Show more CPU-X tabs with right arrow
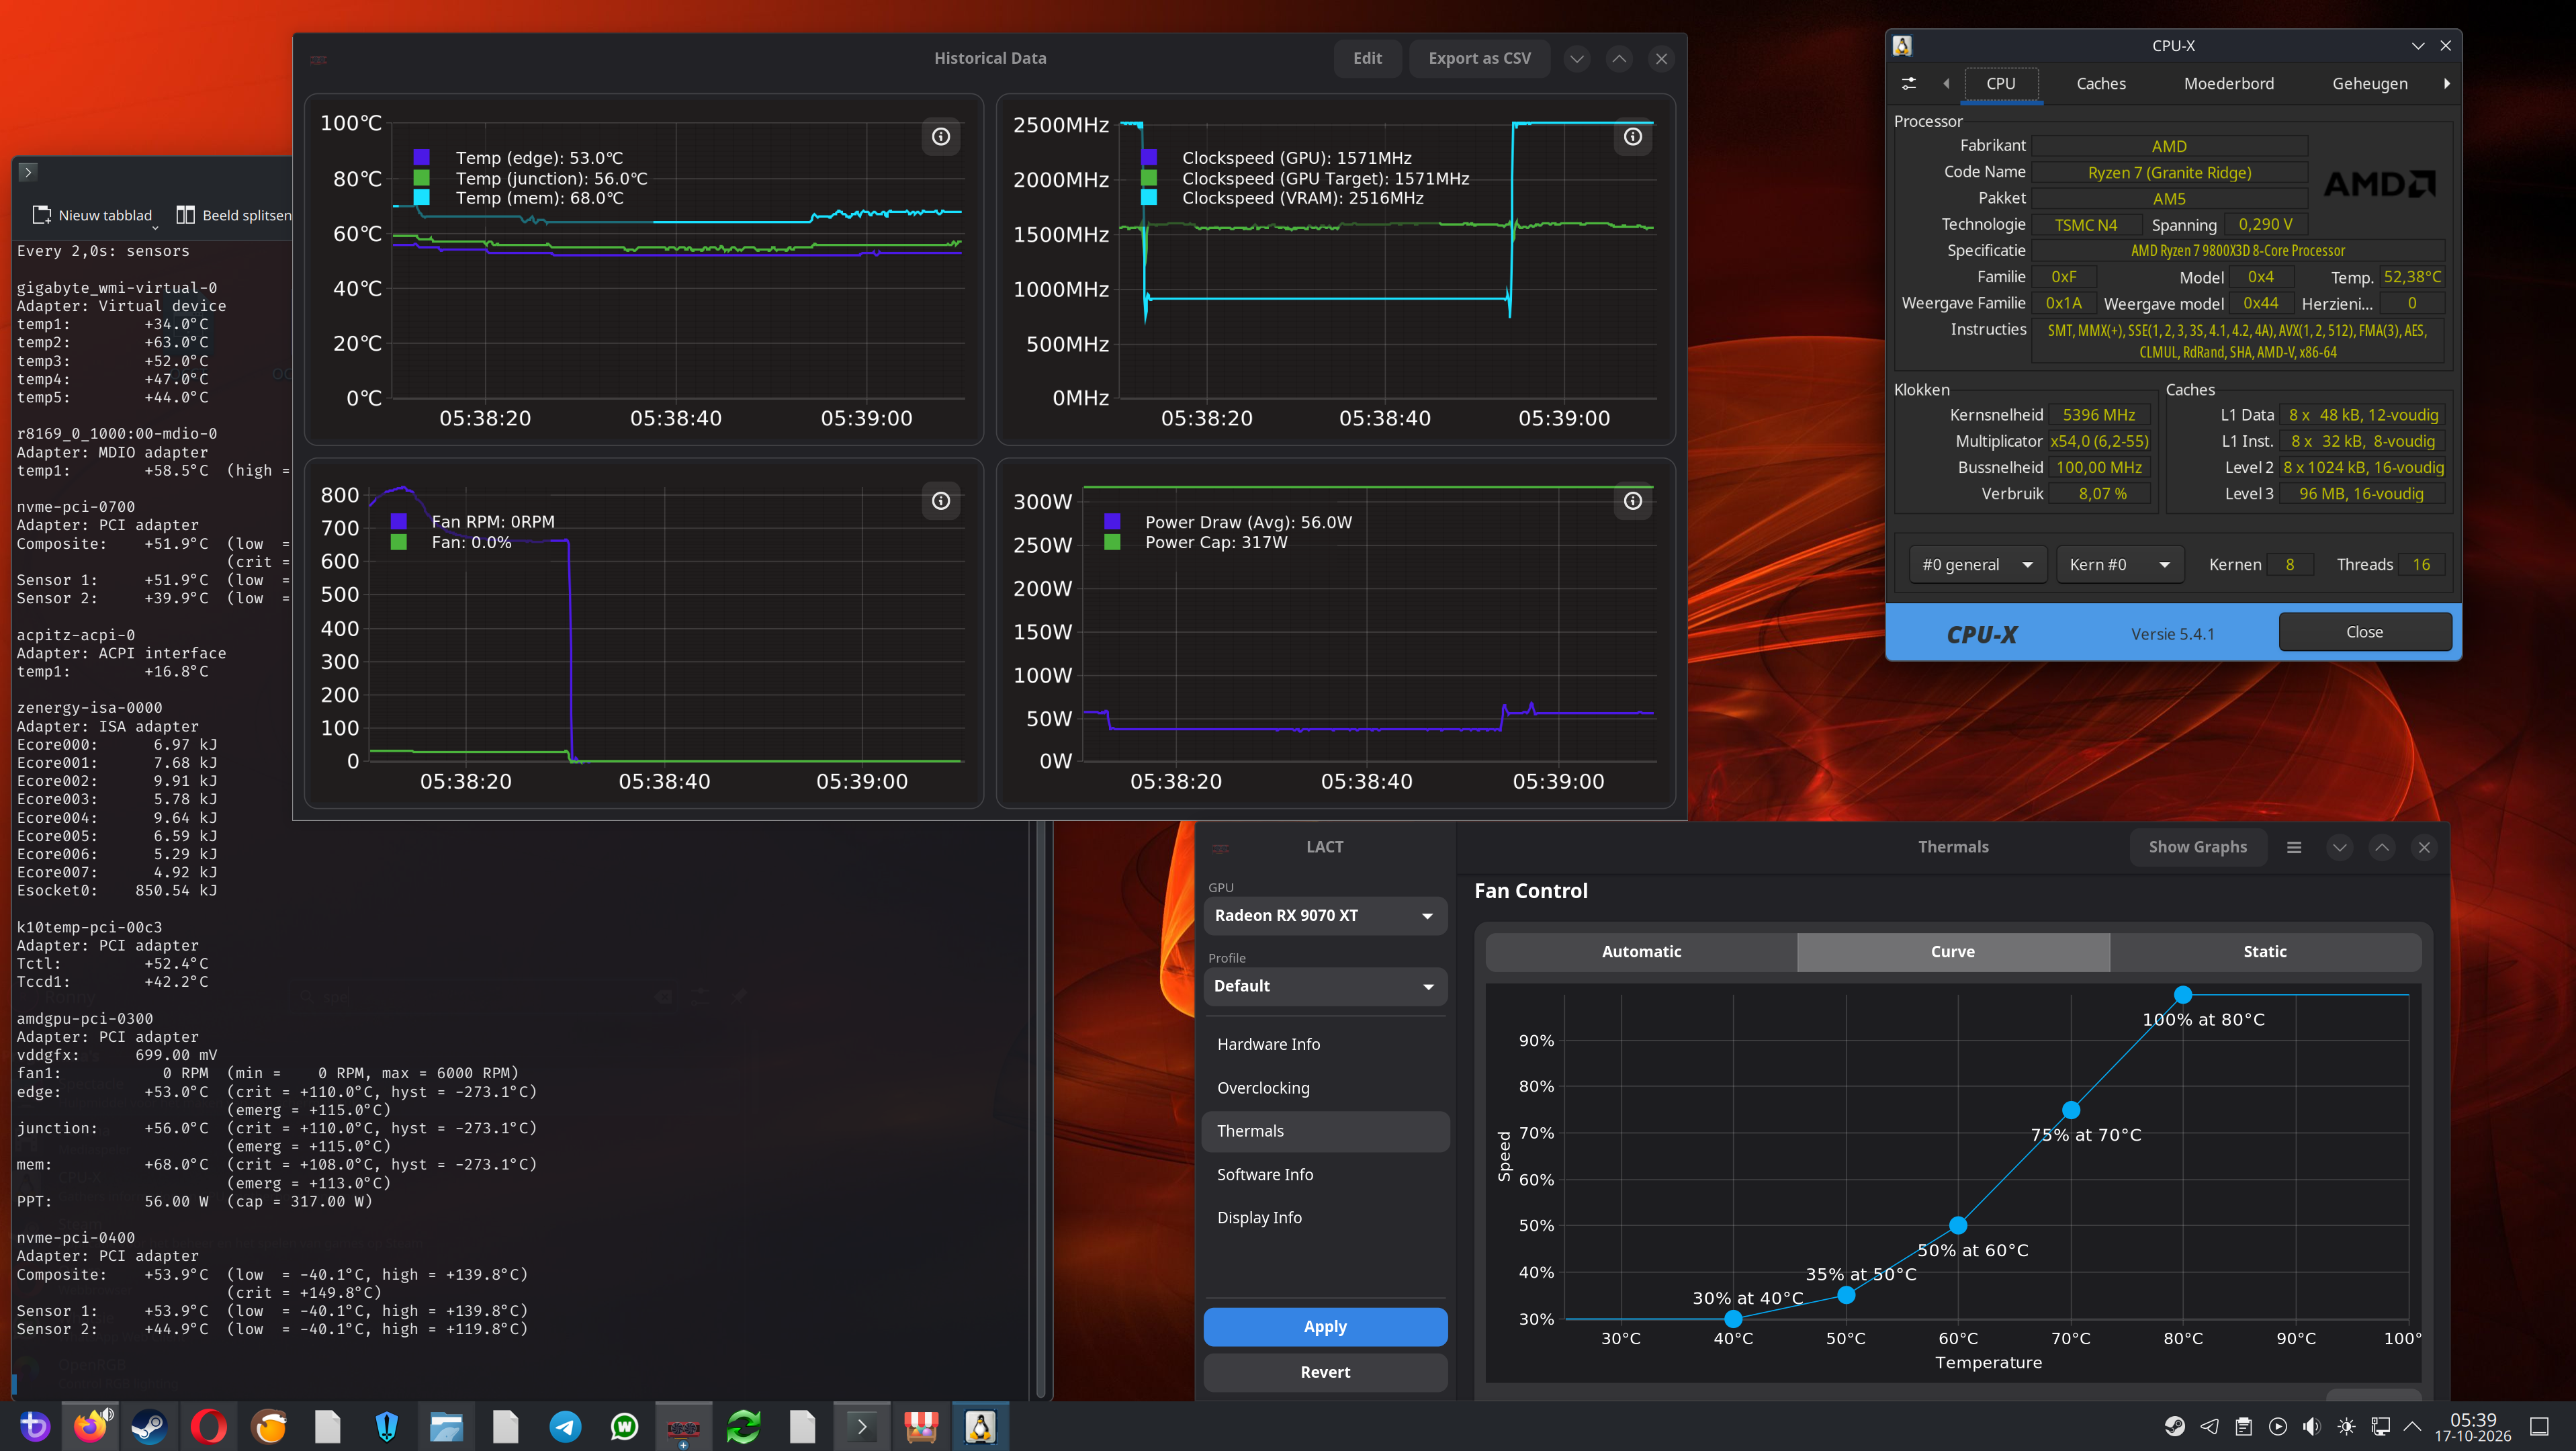Viewport: 2576px width, 1451px height. click(x=2446, y=84)
